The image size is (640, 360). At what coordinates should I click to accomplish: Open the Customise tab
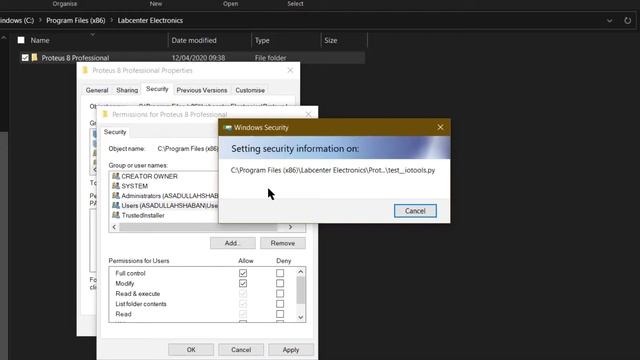pyautogui.click(x=250, y=90)
